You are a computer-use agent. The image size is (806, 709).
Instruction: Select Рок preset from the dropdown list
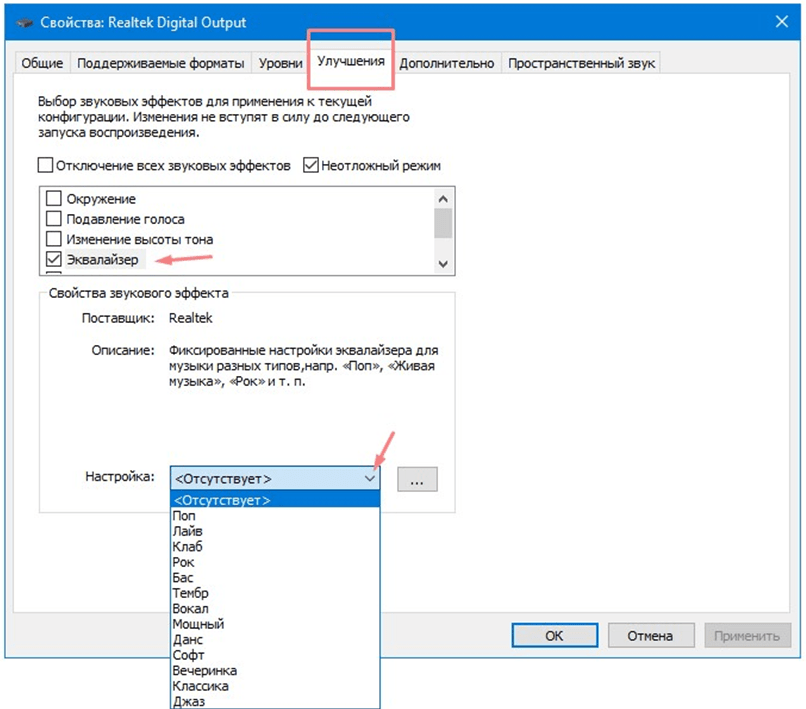(183, 563)
